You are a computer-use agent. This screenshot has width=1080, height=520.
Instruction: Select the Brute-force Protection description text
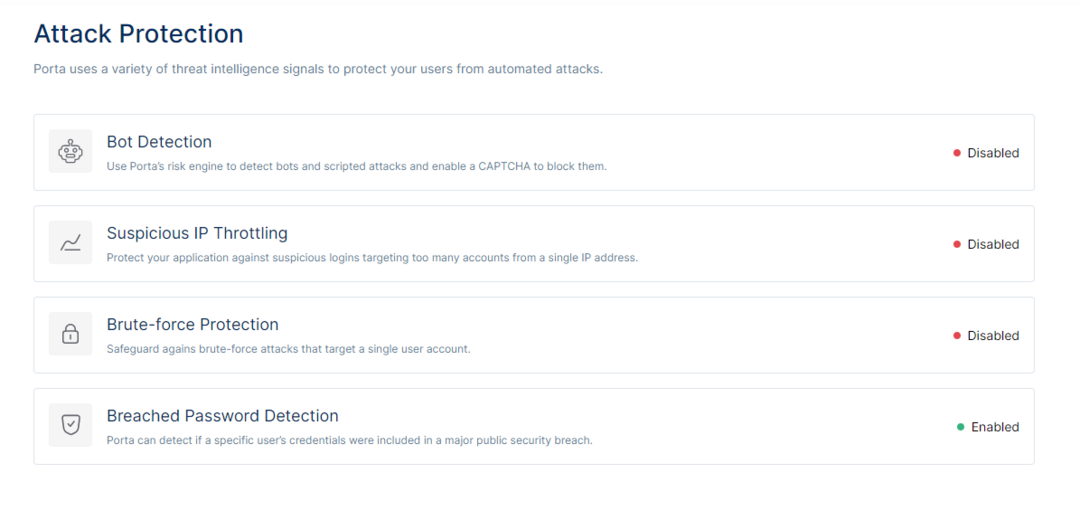coord(289,349)
